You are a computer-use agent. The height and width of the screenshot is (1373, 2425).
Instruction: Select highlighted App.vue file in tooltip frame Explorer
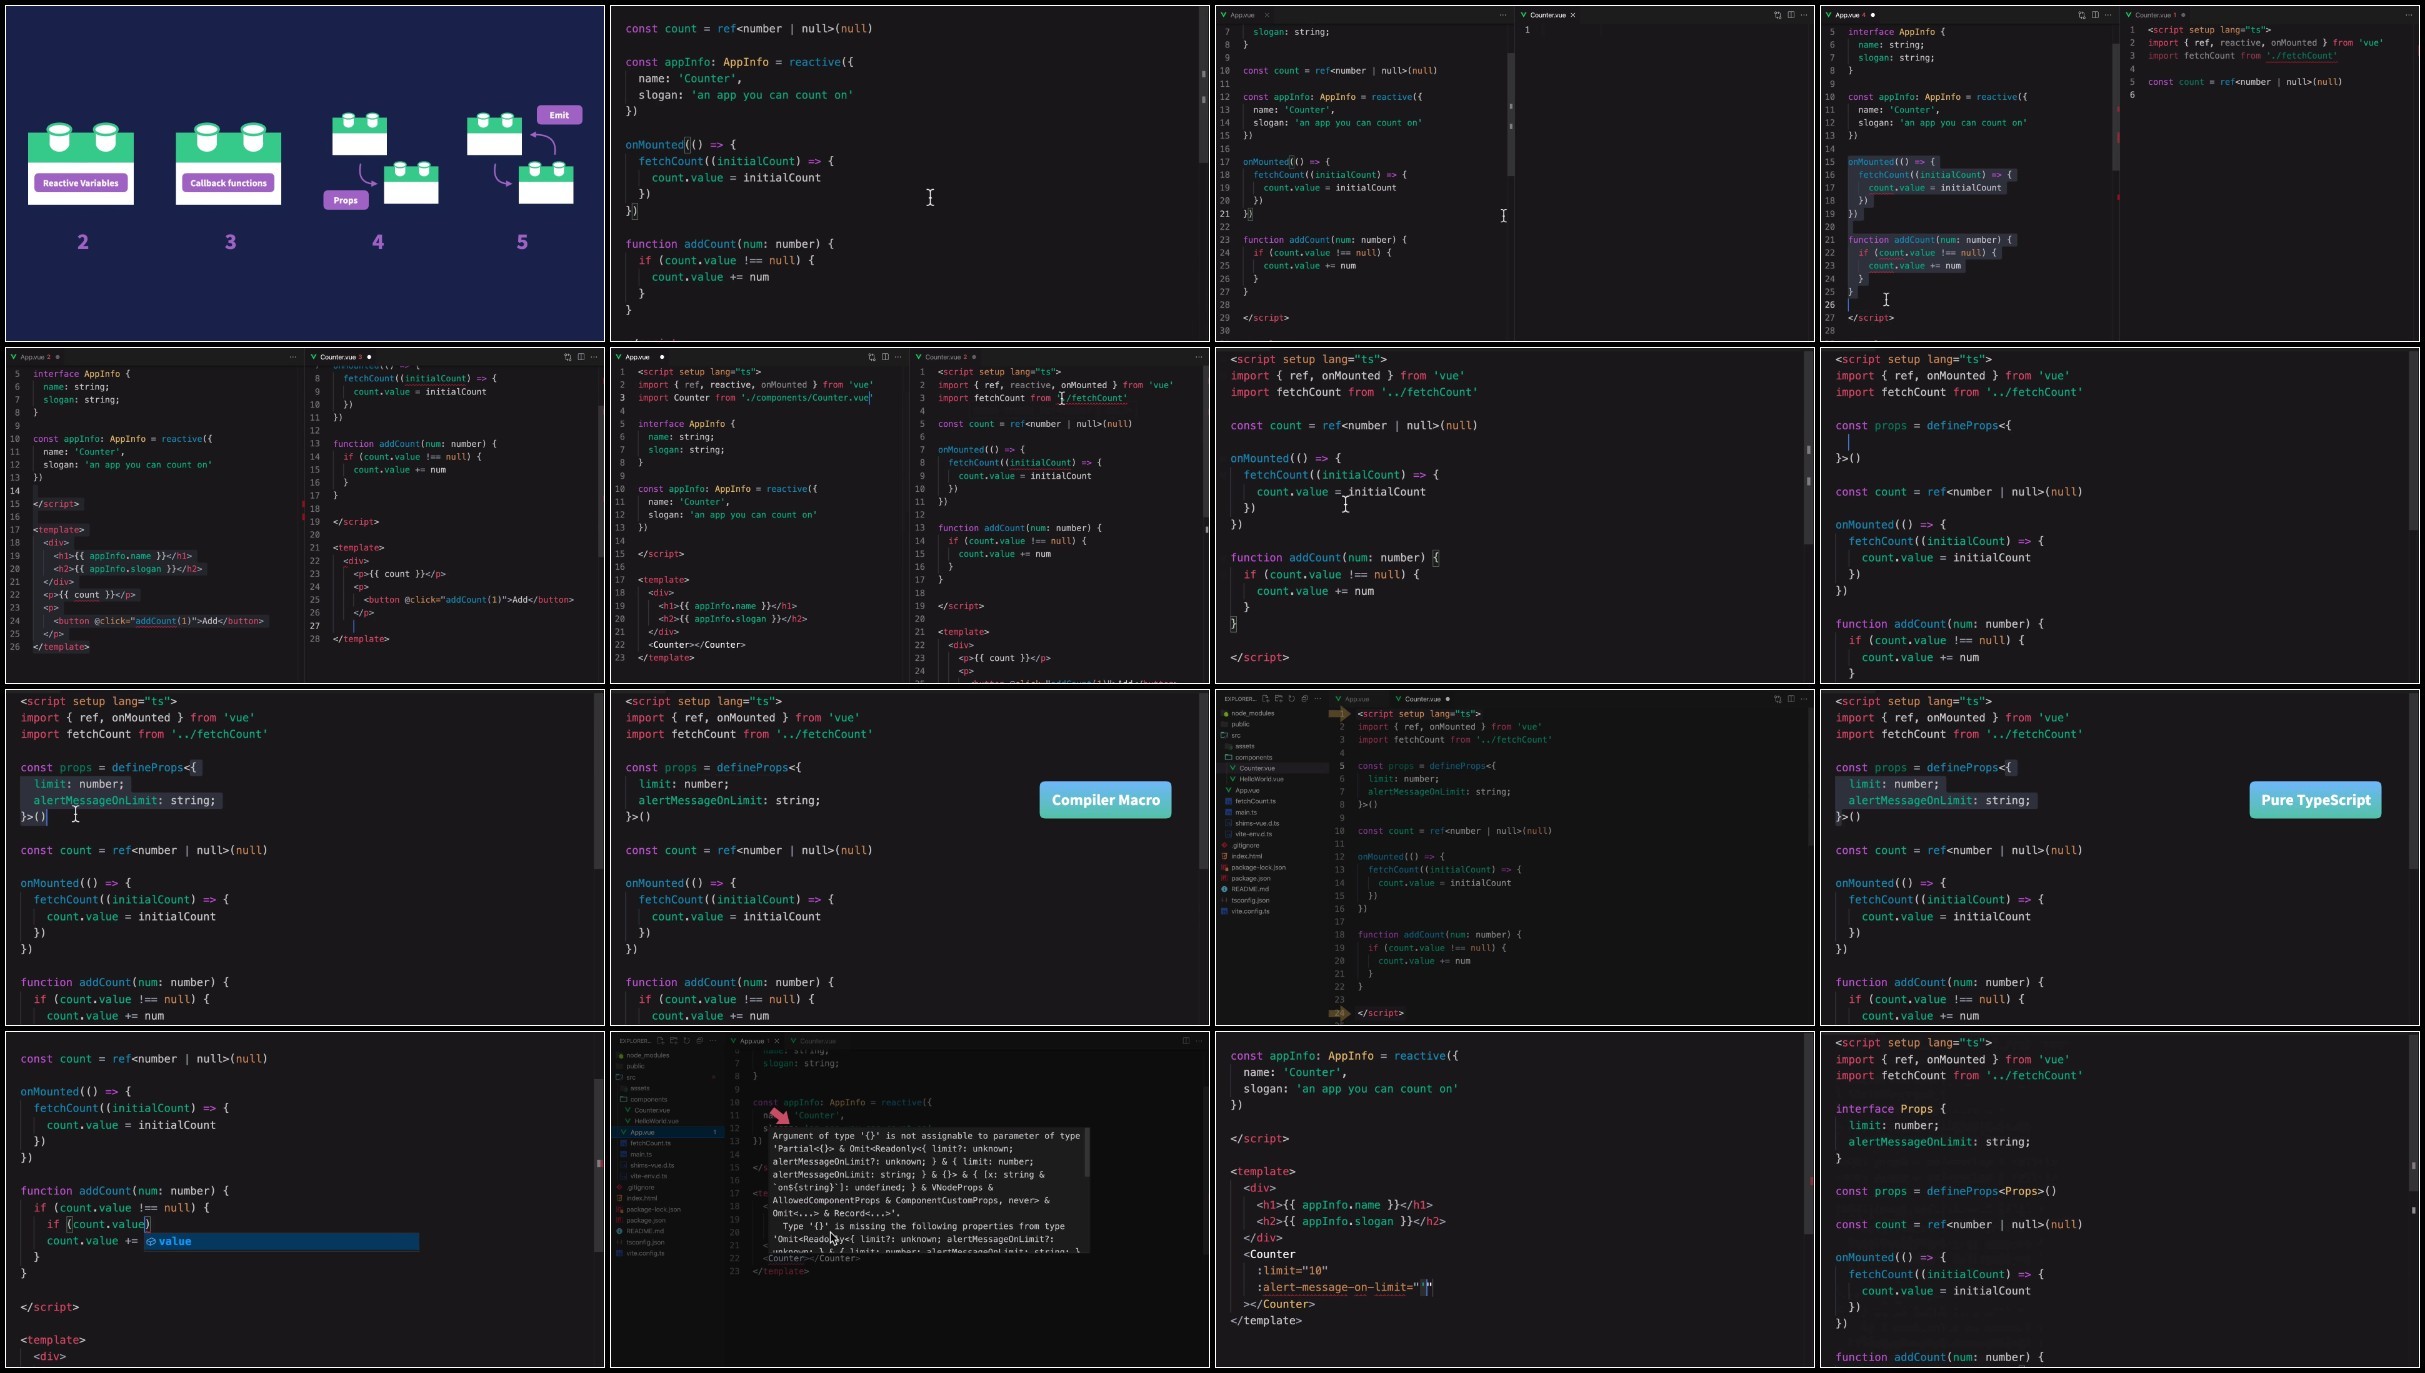click(x=668, y=1133)
